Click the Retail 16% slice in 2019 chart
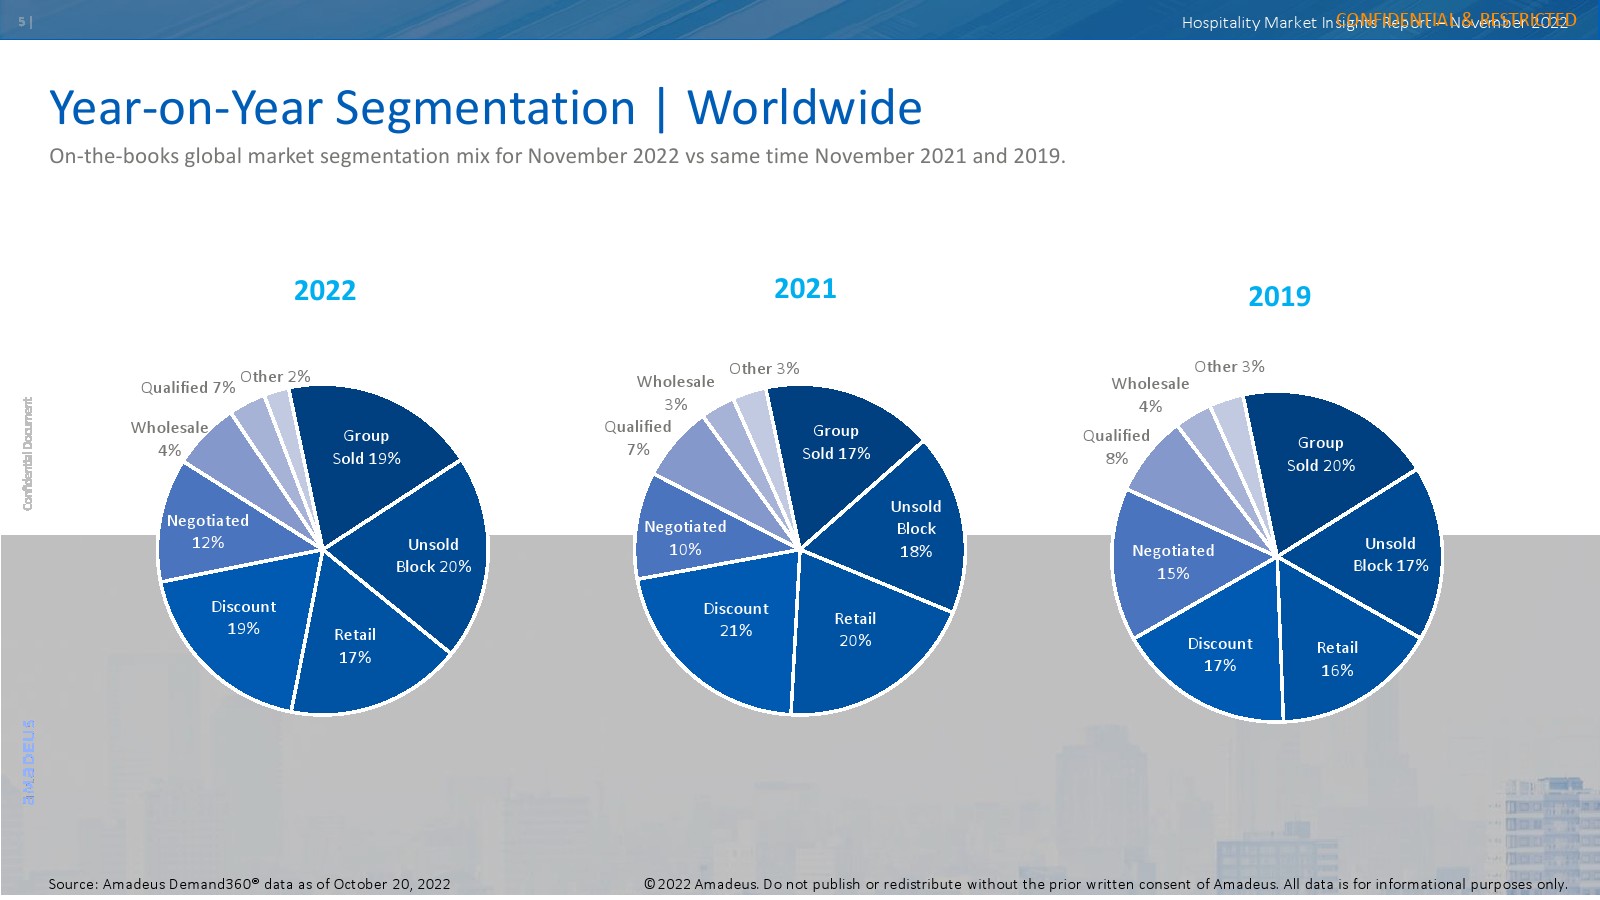The image size is (1600, 900). [x=1337, y=659]
